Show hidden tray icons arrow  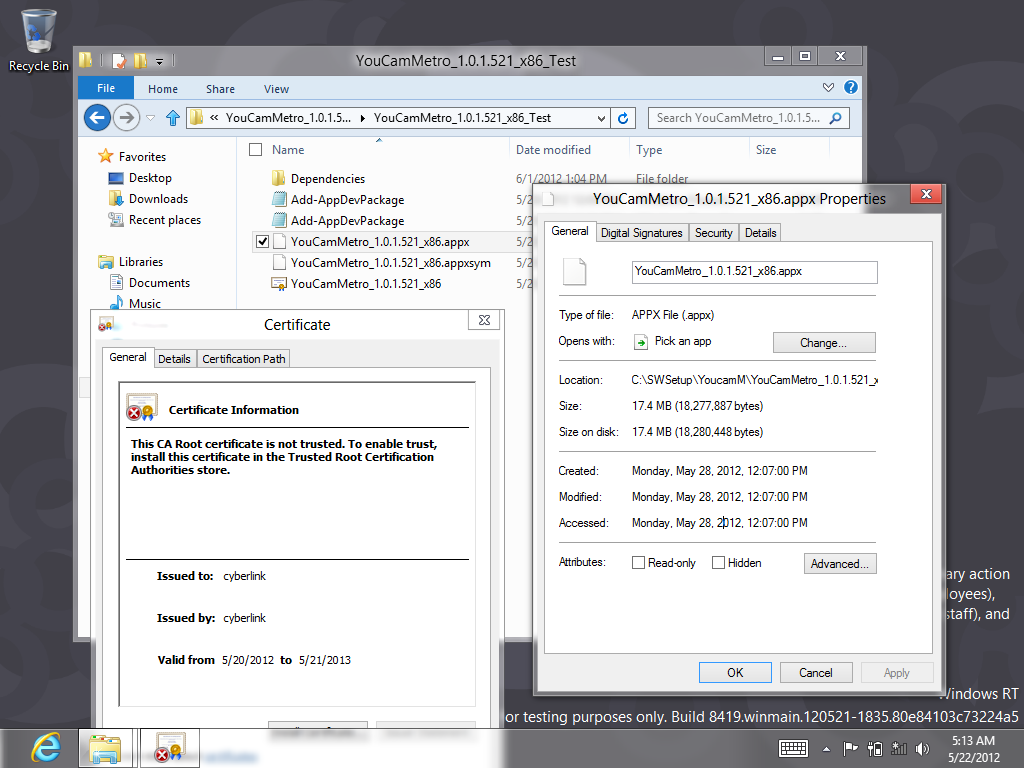click(x=826, y=748)
